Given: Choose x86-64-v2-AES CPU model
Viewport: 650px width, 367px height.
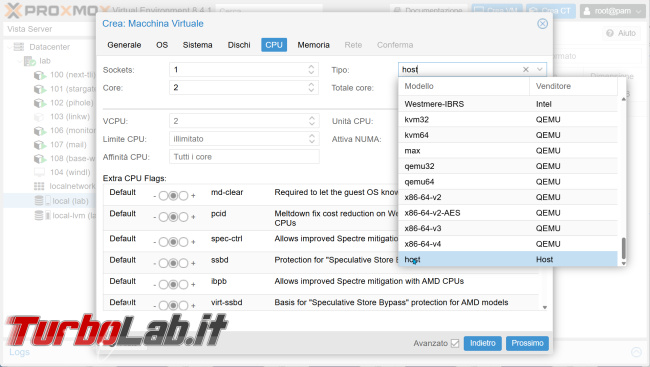Looking at the screenshot, I should 508,213.
